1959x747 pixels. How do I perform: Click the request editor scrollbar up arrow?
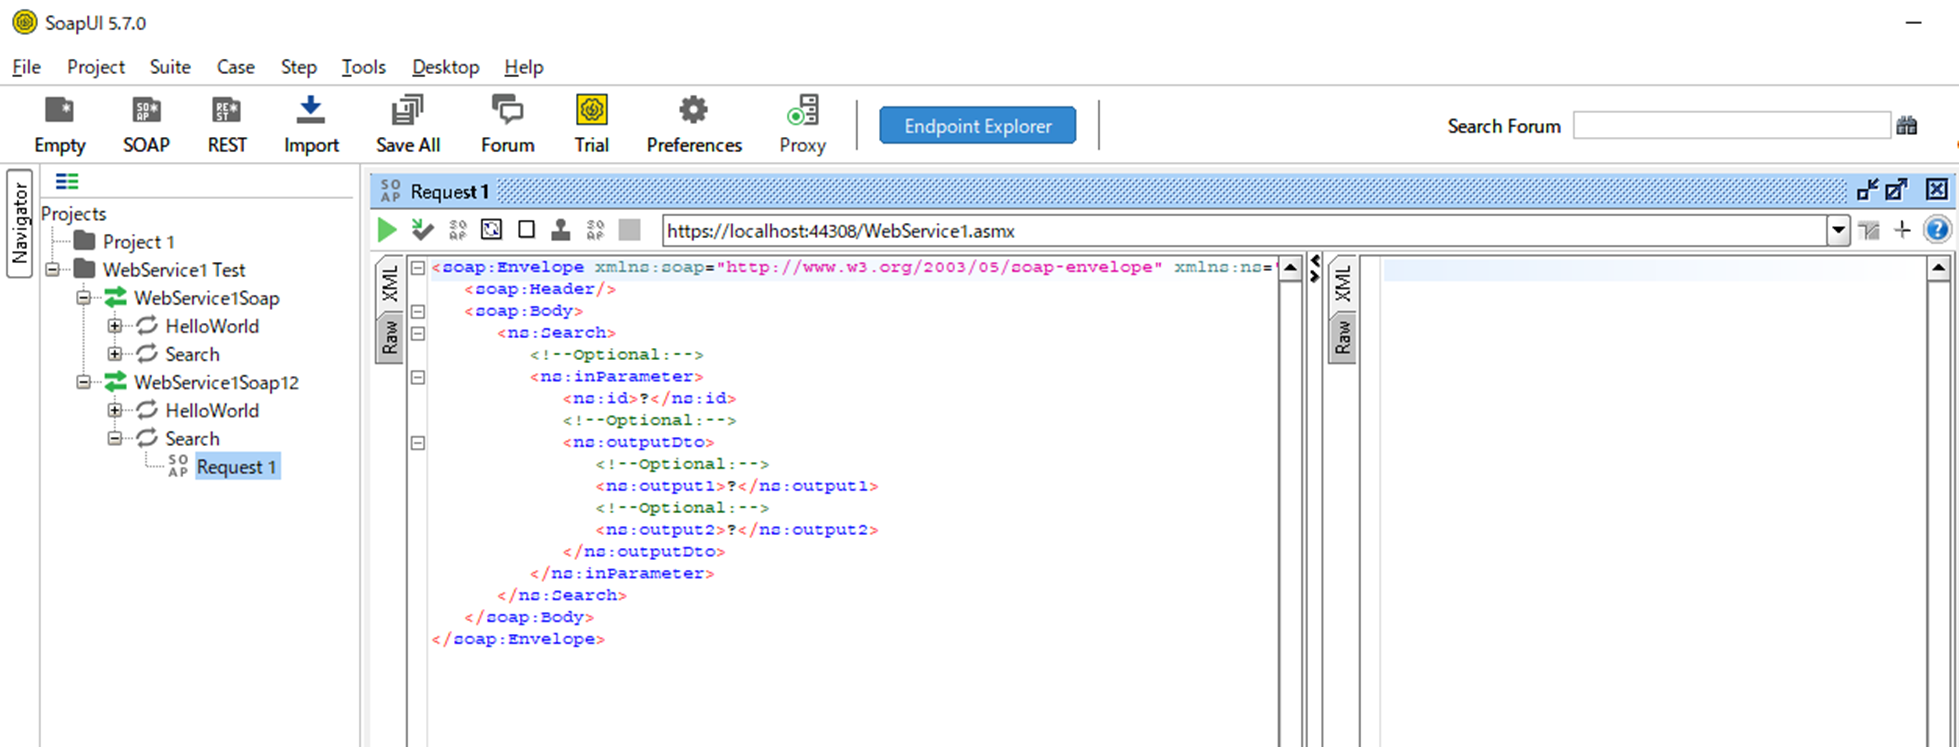pyautogui.click(x=1291, y=267)
